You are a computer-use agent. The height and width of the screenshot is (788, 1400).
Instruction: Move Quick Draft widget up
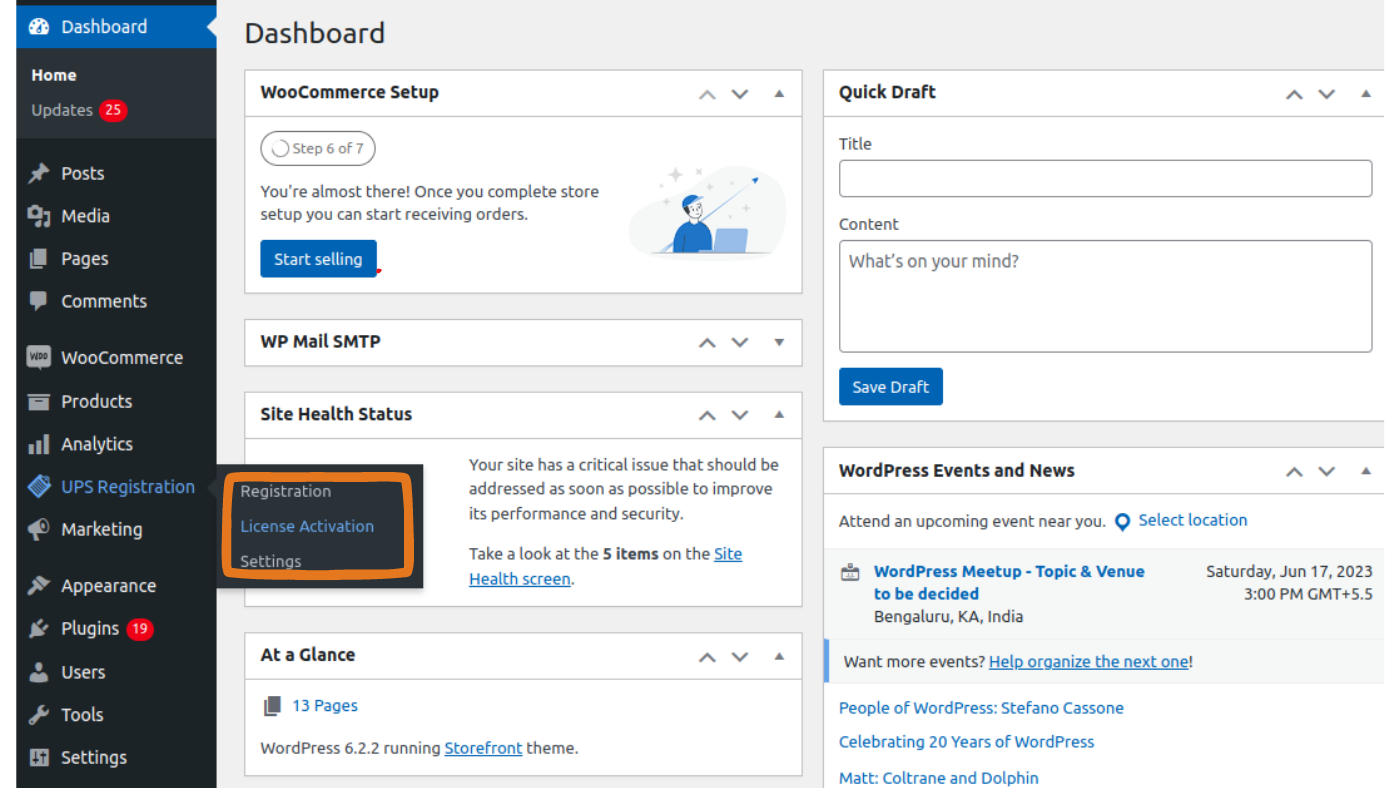(x=1294, y=94)
